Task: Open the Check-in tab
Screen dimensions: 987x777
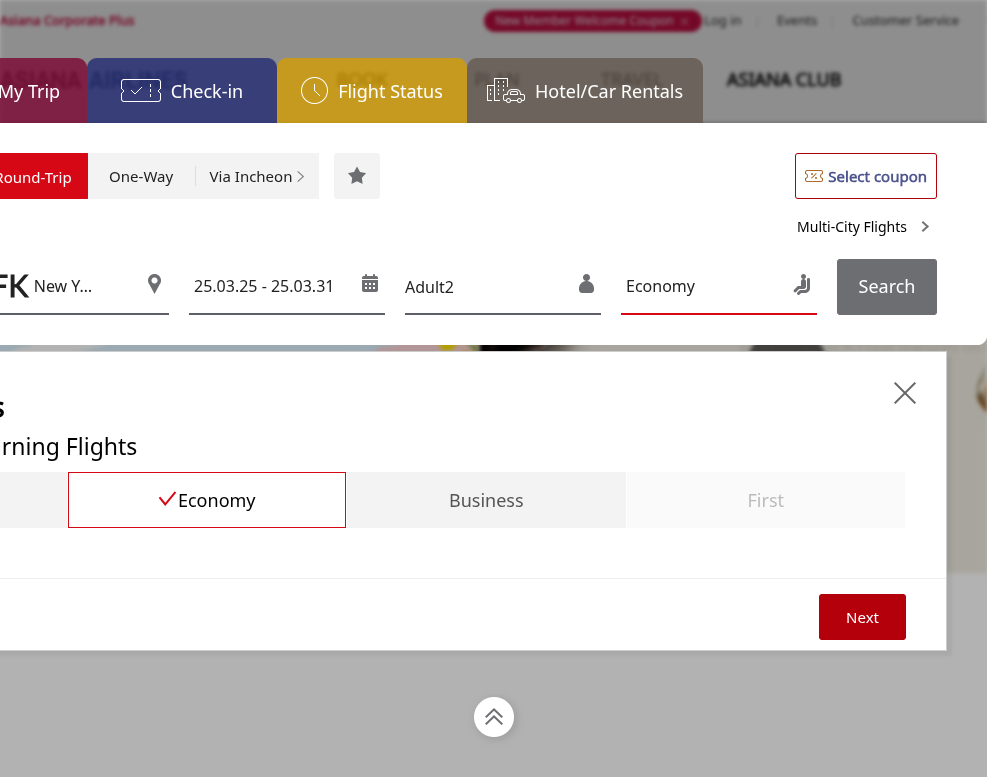Action: pos(182,91)
